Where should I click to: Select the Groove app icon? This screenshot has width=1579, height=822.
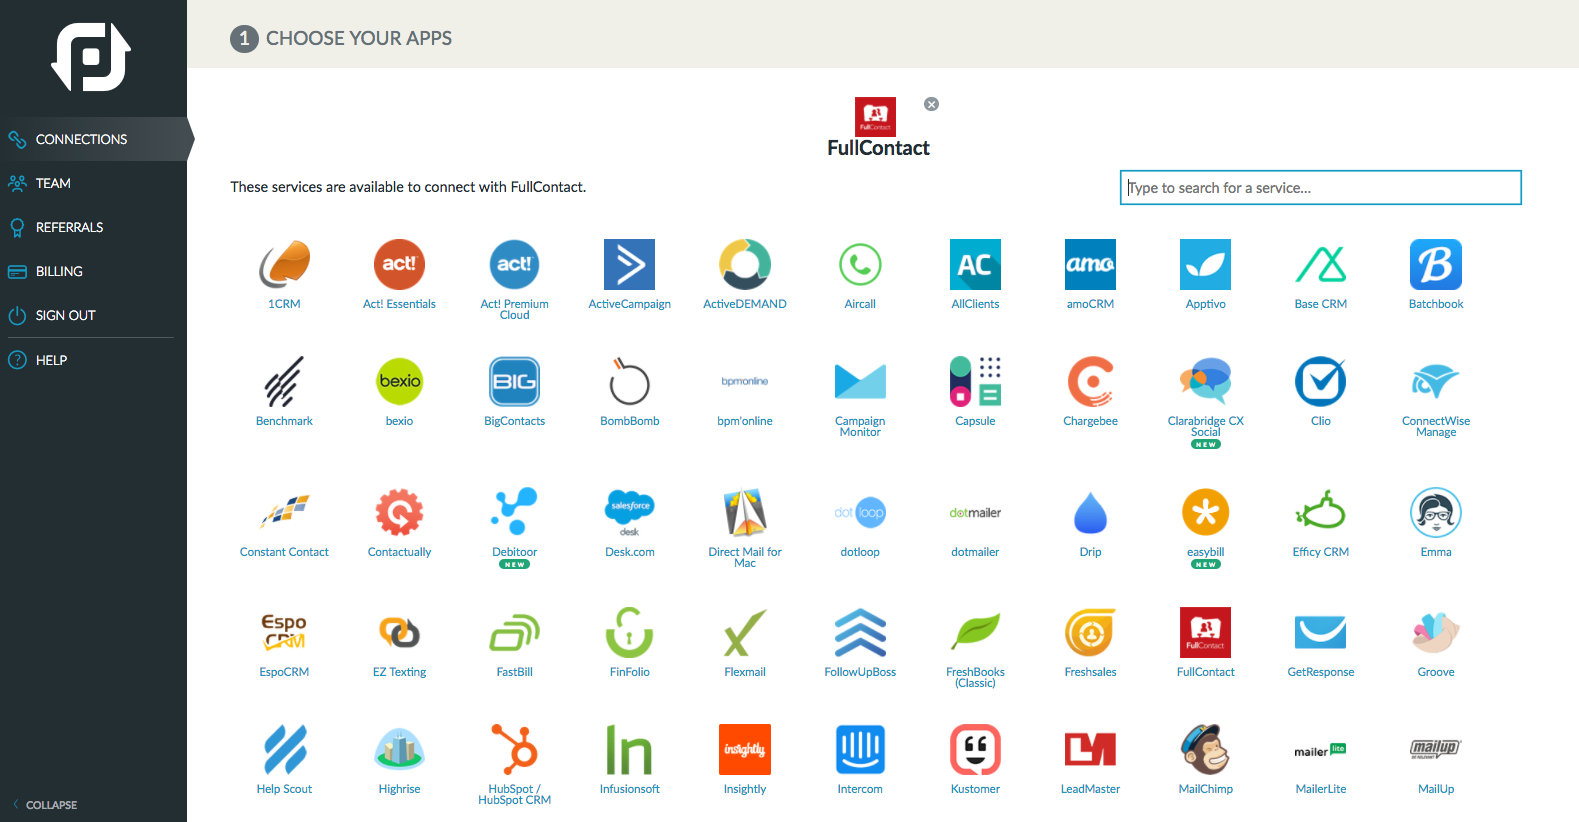click(x=1436, y=632)
